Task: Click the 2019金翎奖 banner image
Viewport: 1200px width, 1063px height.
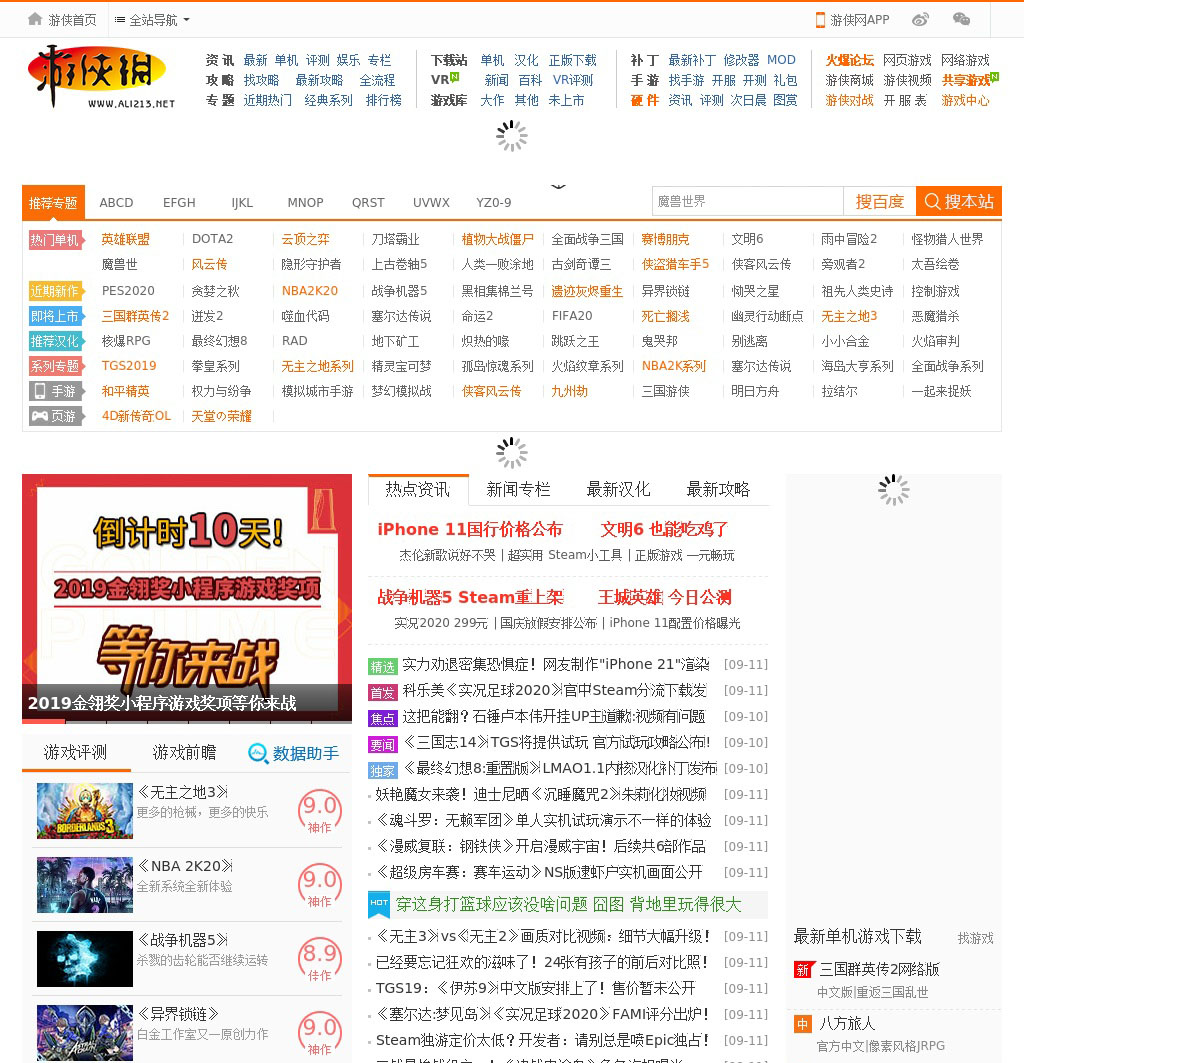Action: (187, 598)
